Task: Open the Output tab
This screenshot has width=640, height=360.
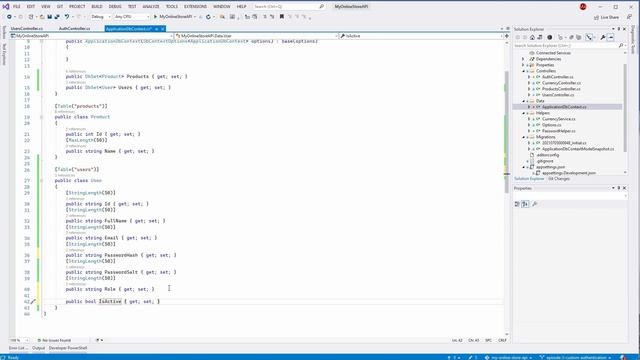Action: (38, 348)
